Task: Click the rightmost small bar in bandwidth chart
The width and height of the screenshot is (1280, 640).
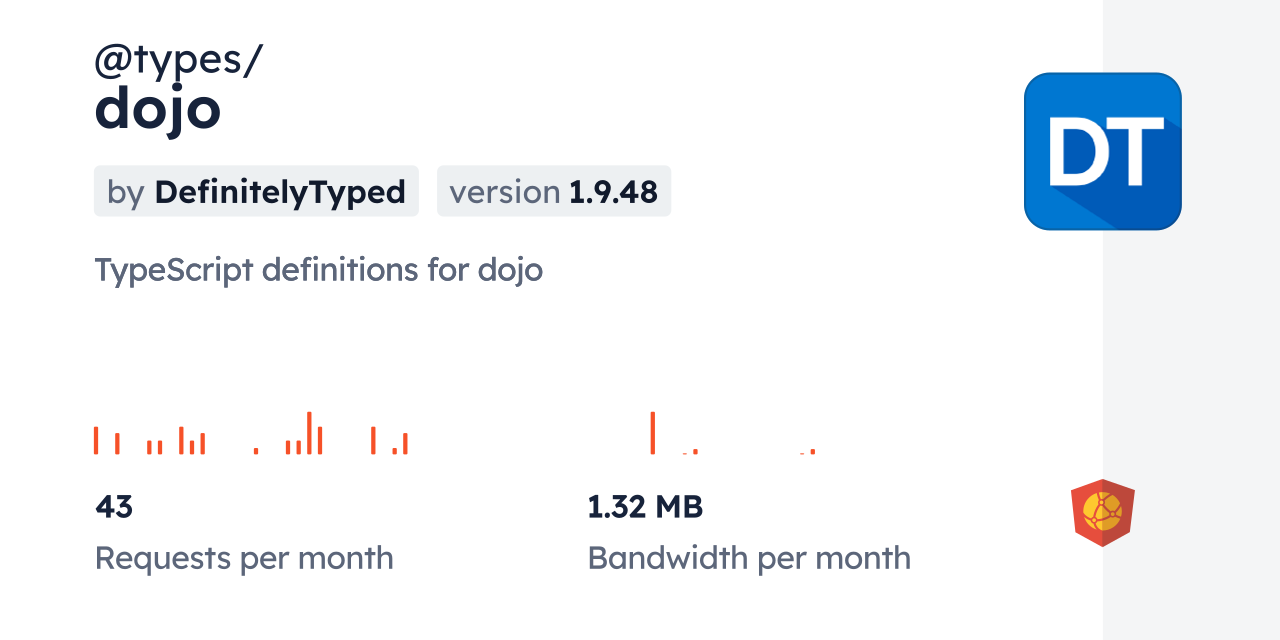Action: coord(812,451)
